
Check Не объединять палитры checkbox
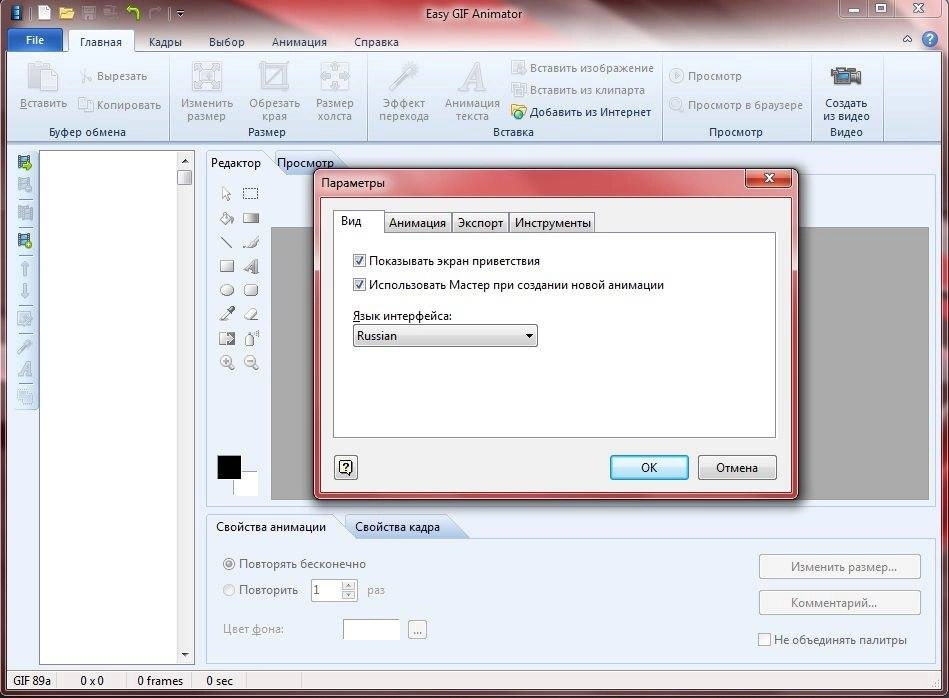tap(764, 639)
